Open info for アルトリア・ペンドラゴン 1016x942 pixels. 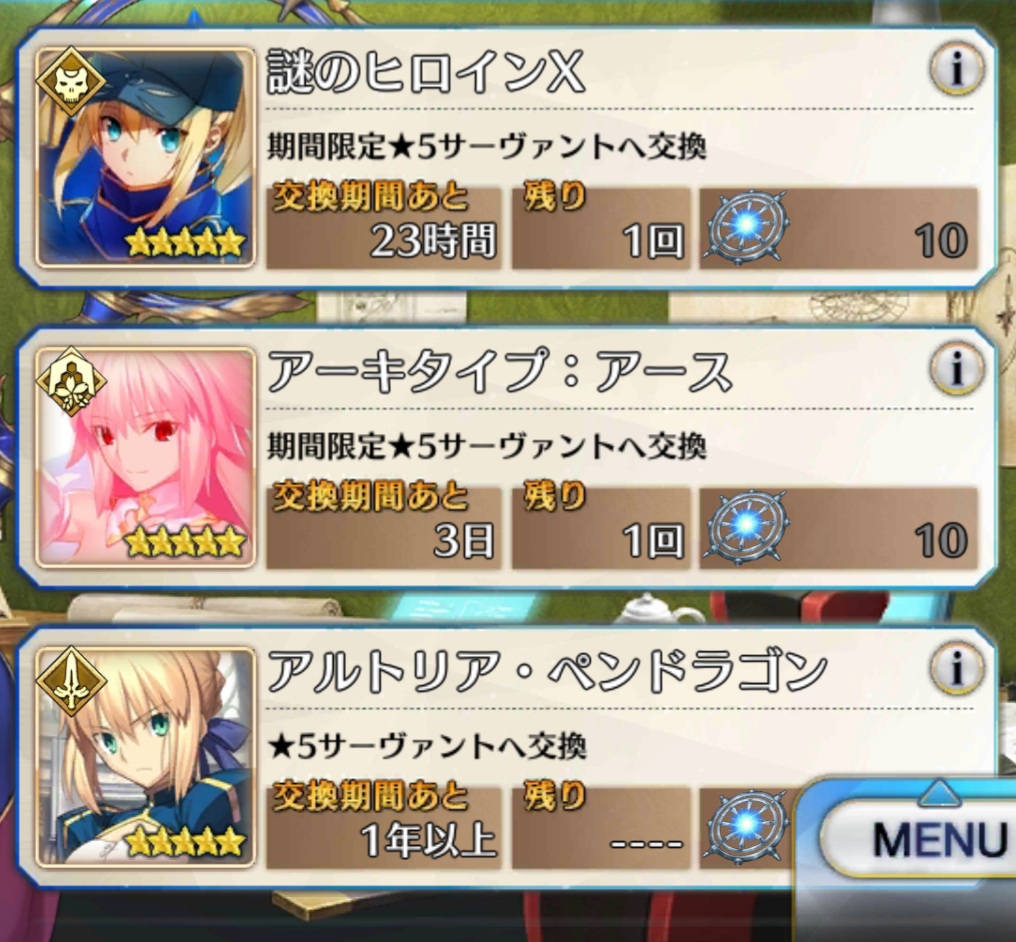click(957, 668)
